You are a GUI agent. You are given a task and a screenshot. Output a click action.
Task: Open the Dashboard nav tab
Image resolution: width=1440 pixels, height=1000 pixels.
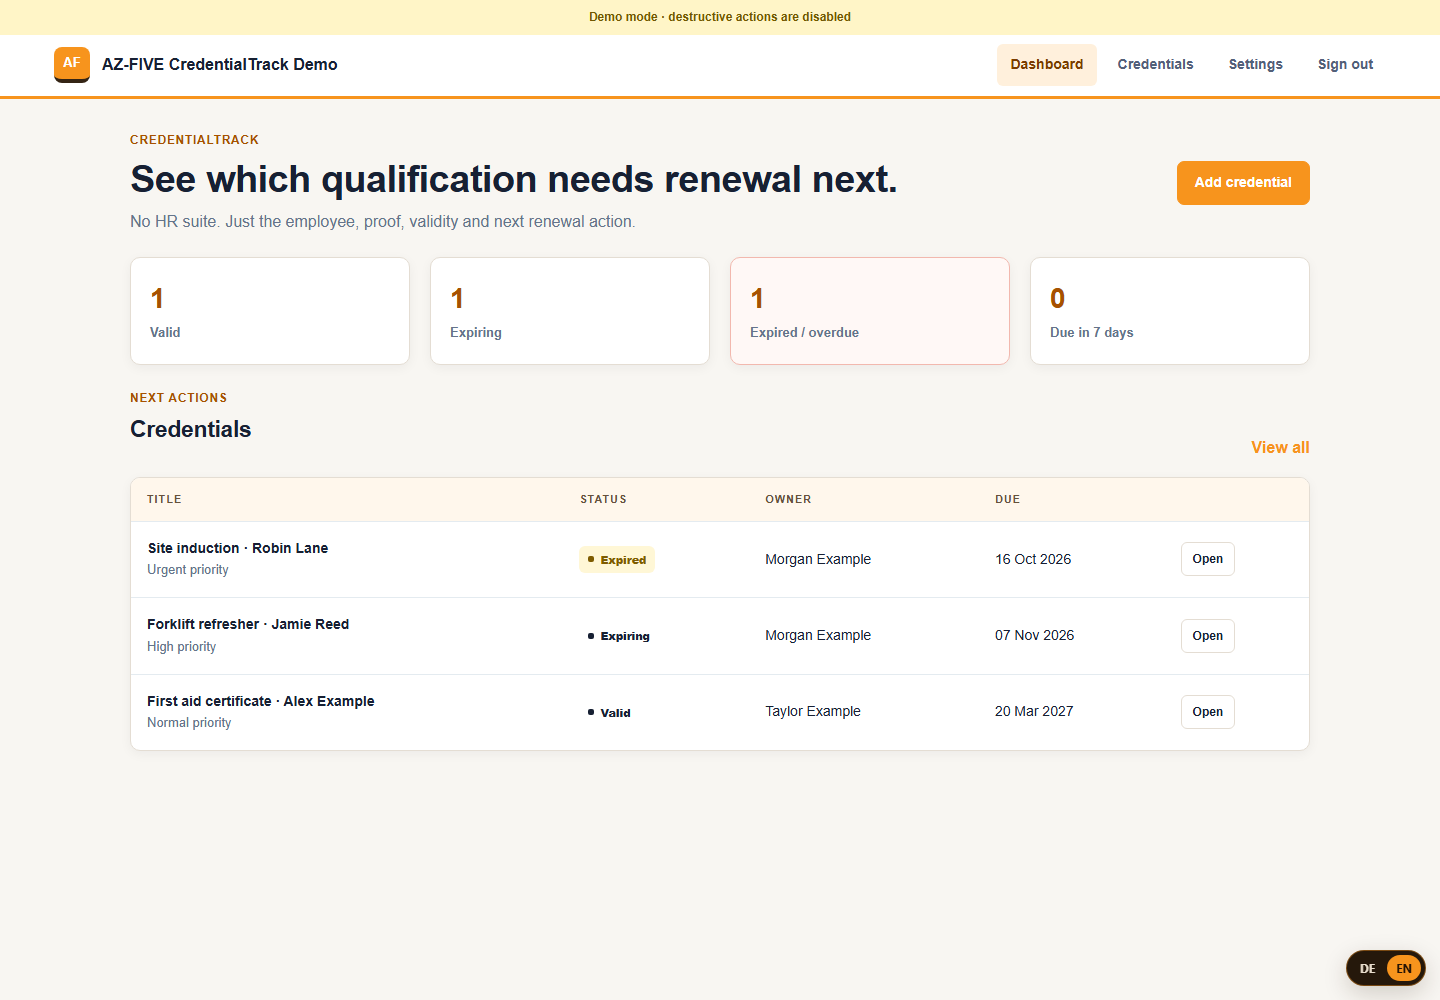(x=1047, y=64)
